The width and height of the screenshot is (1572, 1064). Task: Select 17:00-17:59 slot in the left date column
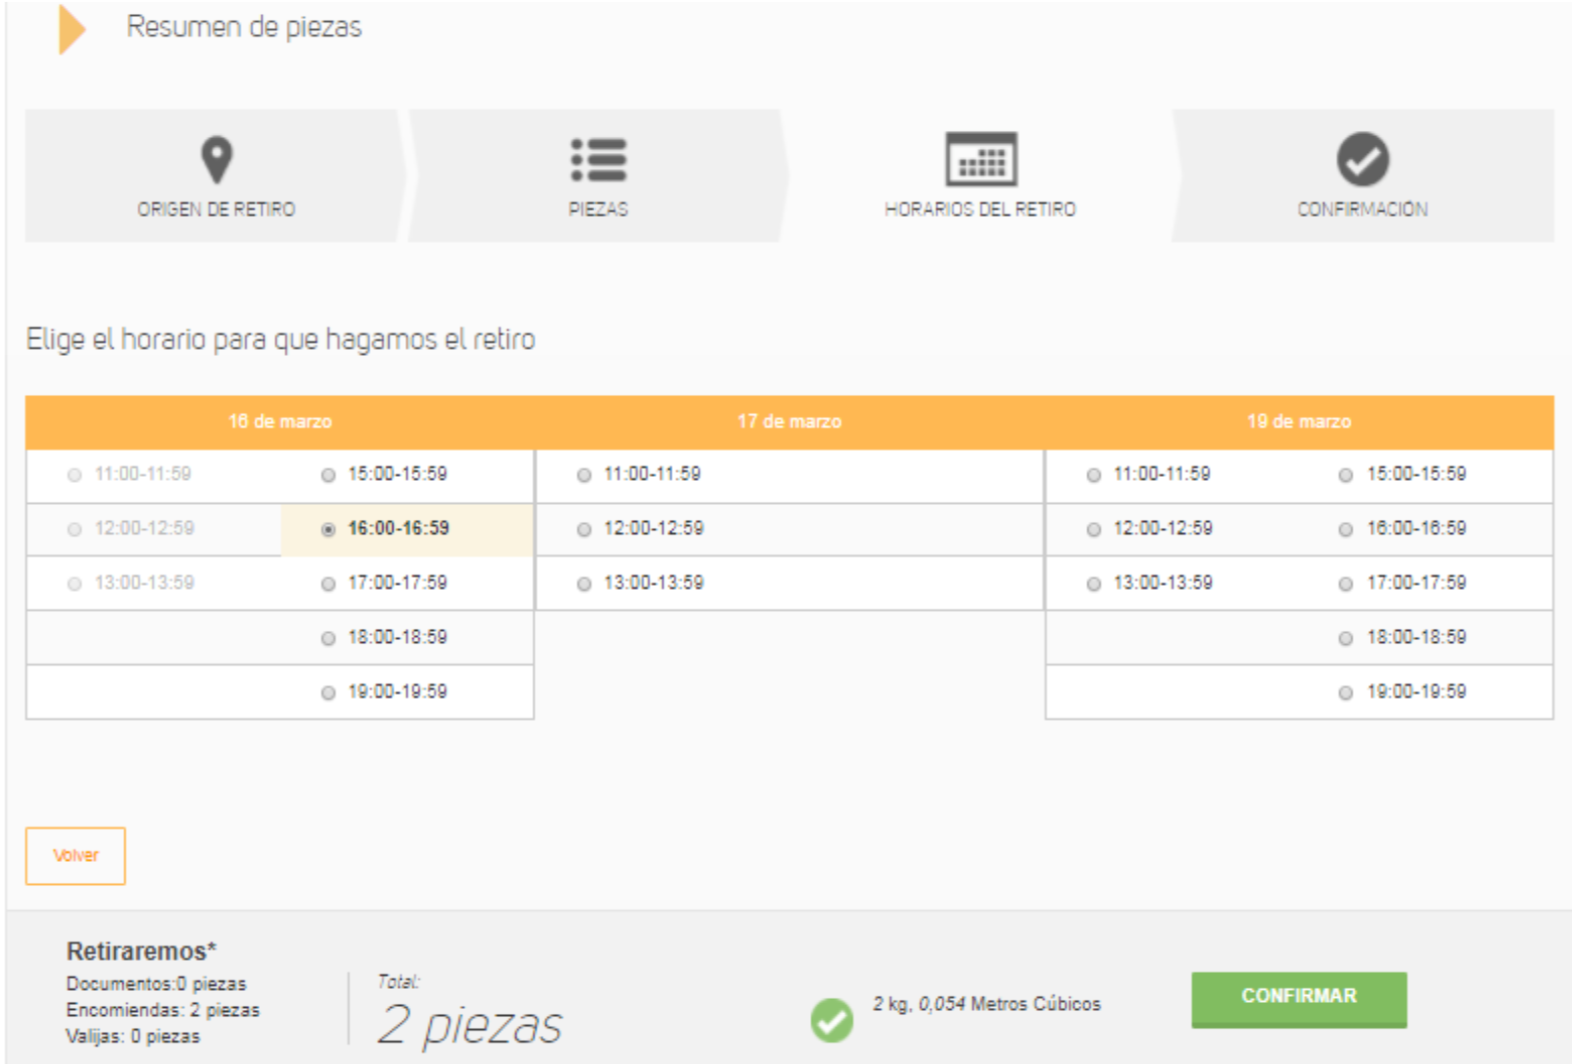(x=328, y=584)
